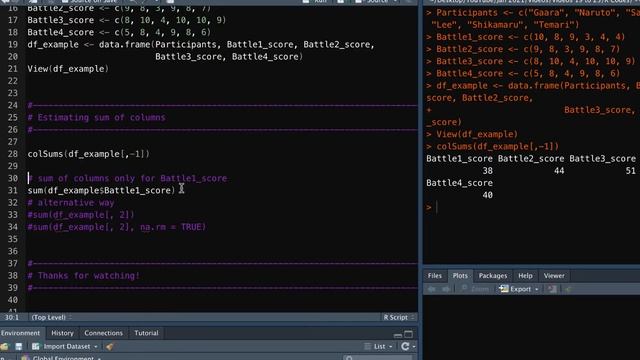
Task: Click the sum(df_example$Battle1_score) line in the editor
Action: point(101,190)
